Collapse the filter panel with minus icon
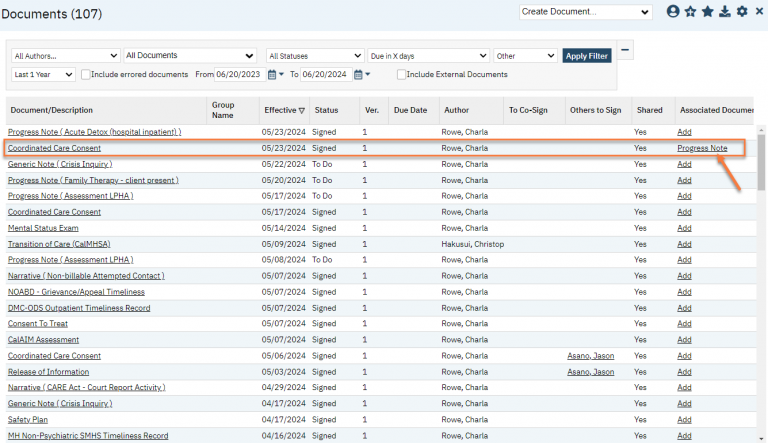Screen dimensions: 768x443 (x=626, y=50)
